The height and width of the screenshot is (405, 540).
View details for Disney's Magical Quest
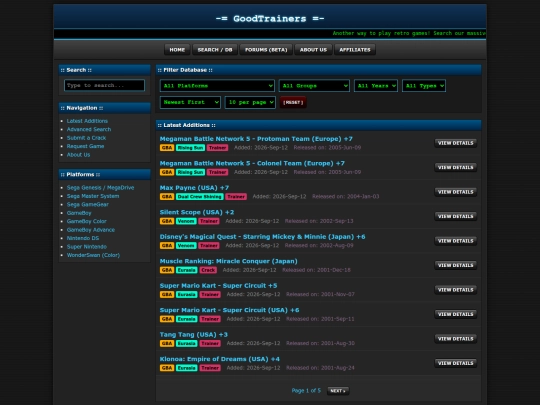click(456, 241)
